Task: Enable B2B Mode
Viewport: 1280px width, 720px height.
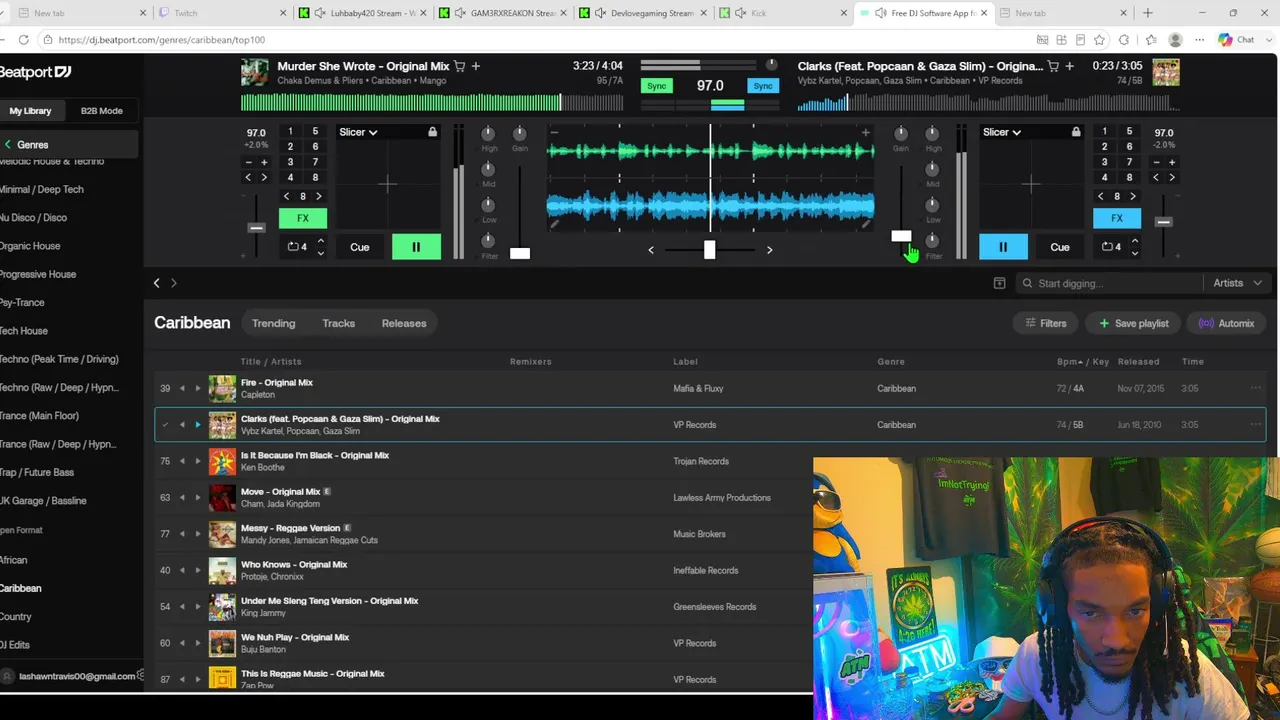Action: coord(101,111)
